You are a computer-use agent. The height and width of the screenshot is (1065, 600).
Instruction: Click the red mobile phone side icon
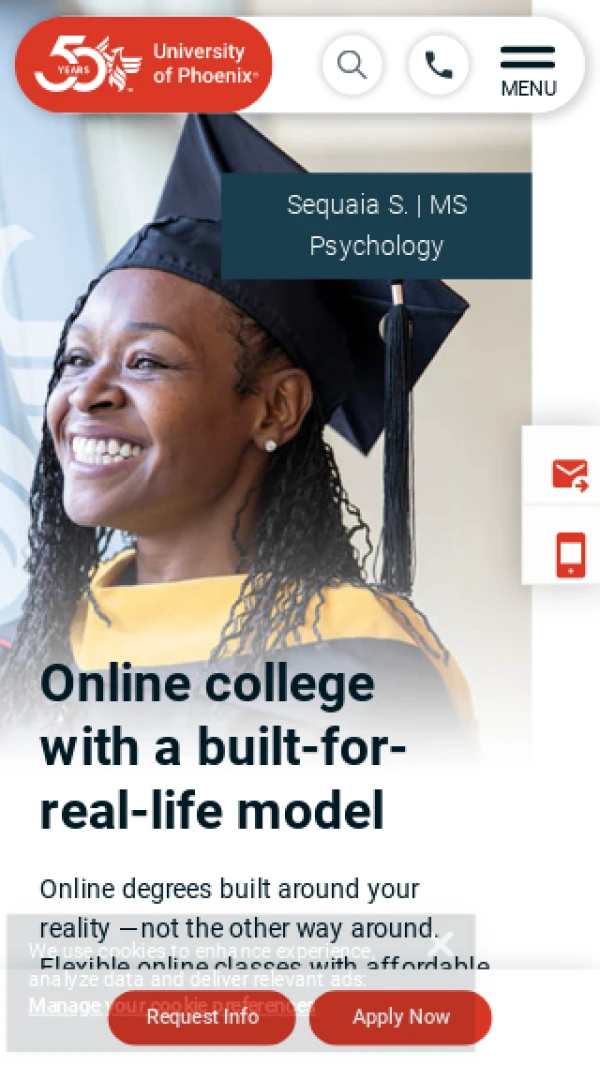(x=571, y=555)
